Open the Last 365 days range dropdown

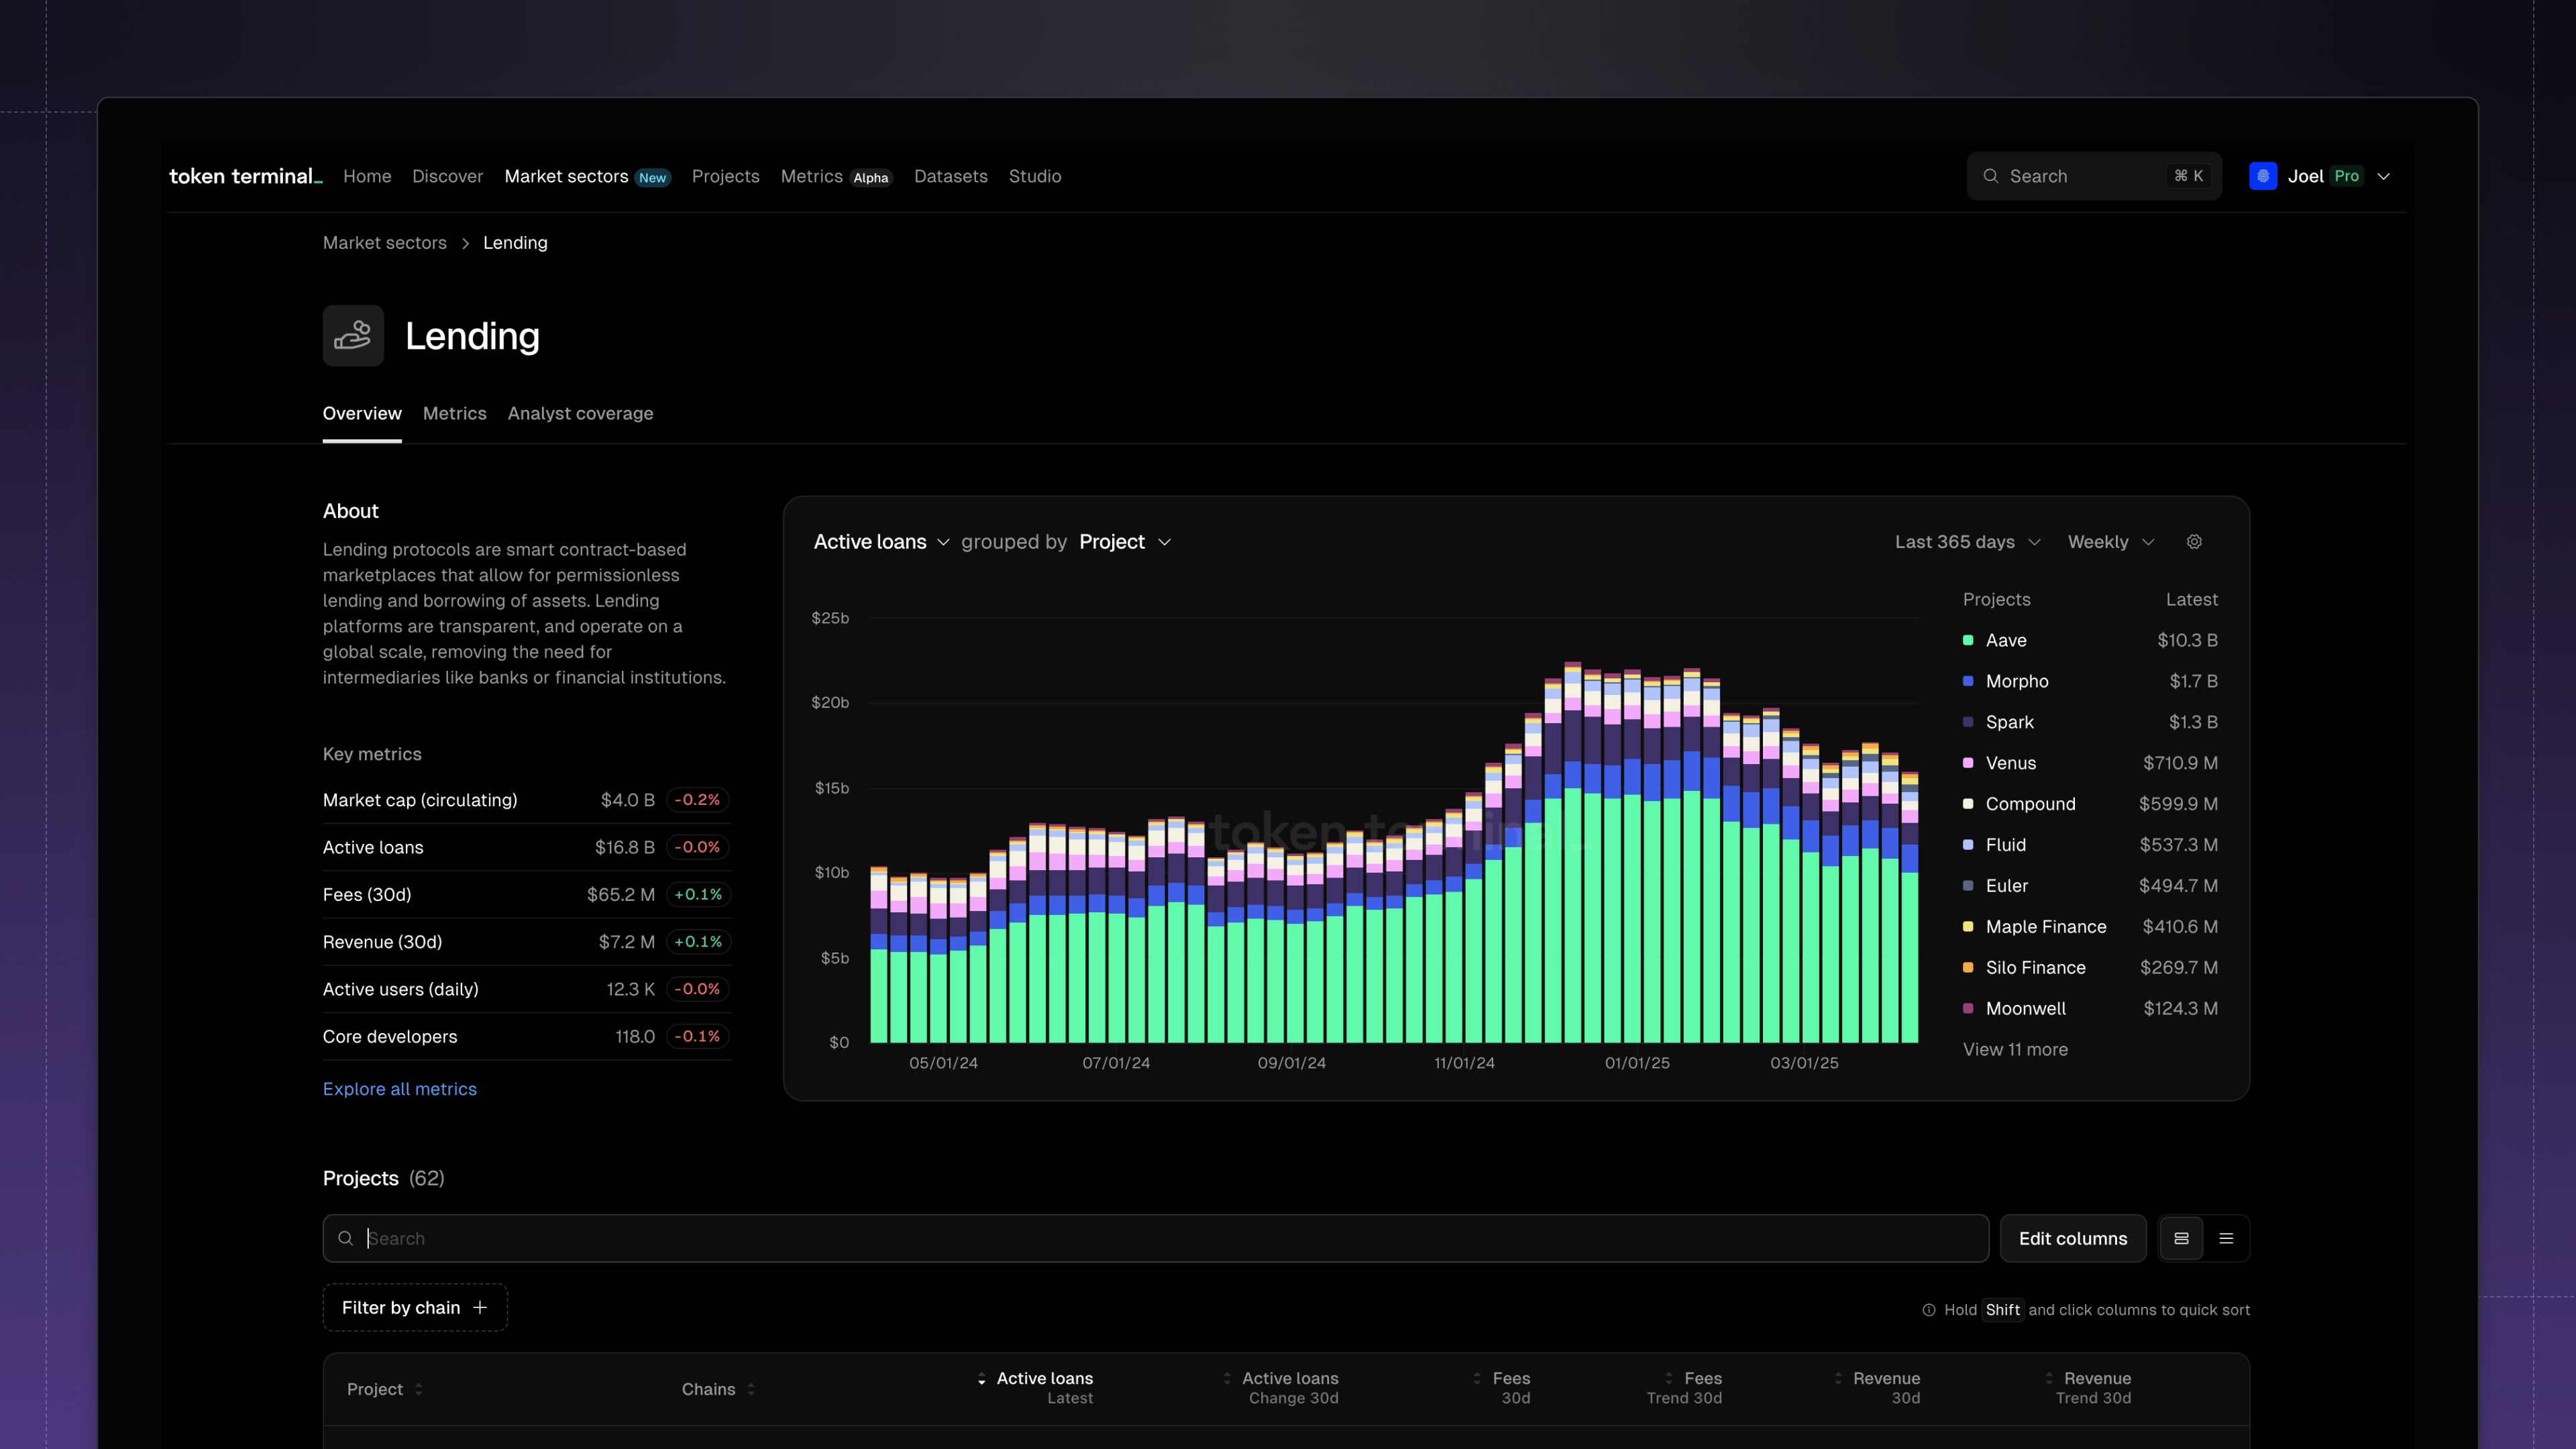coord(1967,542)
